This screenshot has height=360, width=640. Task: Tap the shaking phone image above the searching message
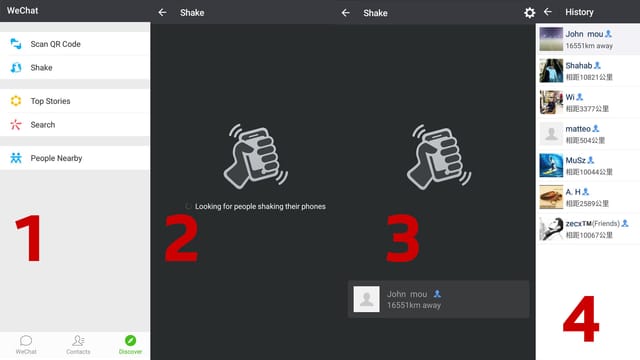pos(256,156)
